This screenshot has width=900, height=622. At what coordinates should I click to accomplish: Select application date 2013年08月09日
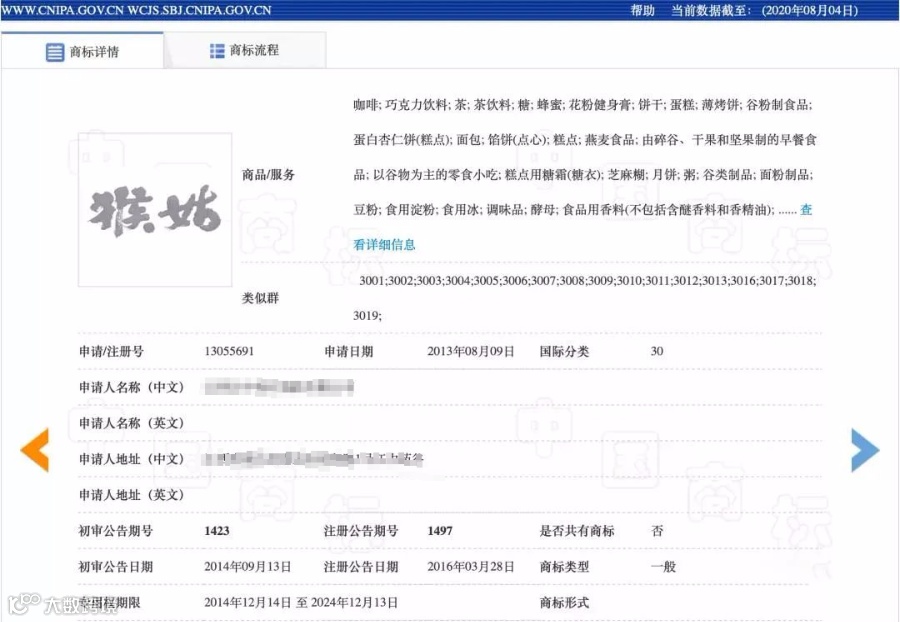[x=471, y=351]
